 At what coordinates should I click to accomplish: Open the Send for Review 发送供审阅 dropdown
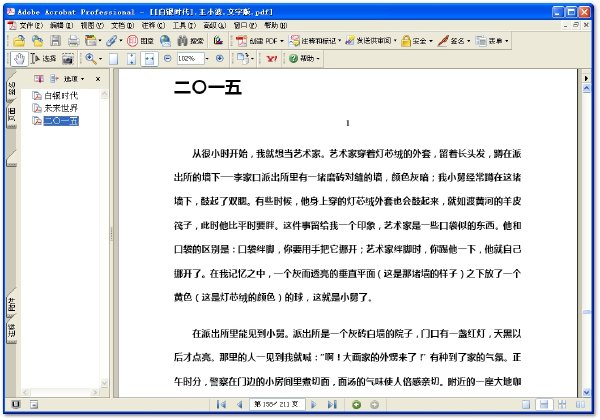coord(371,41)
